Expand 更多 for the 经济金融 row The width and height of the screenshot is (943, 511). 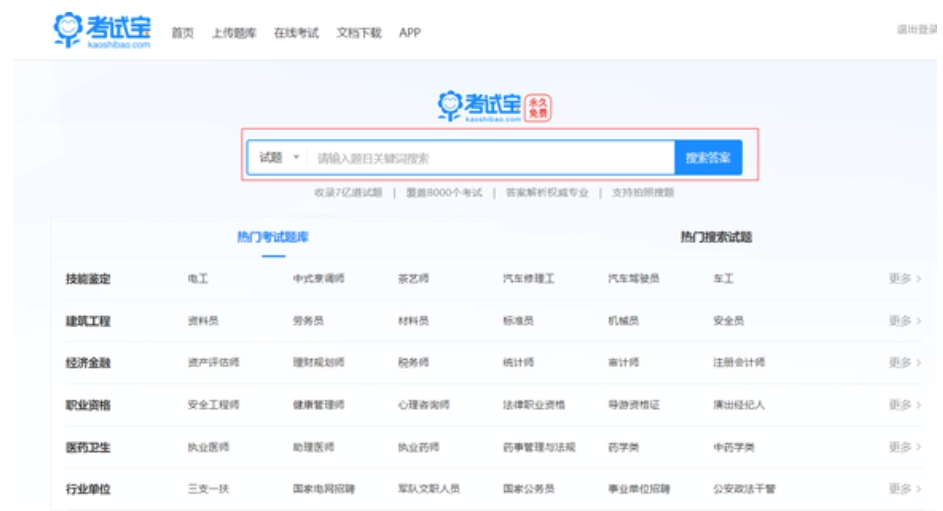(x=904, y=363)
